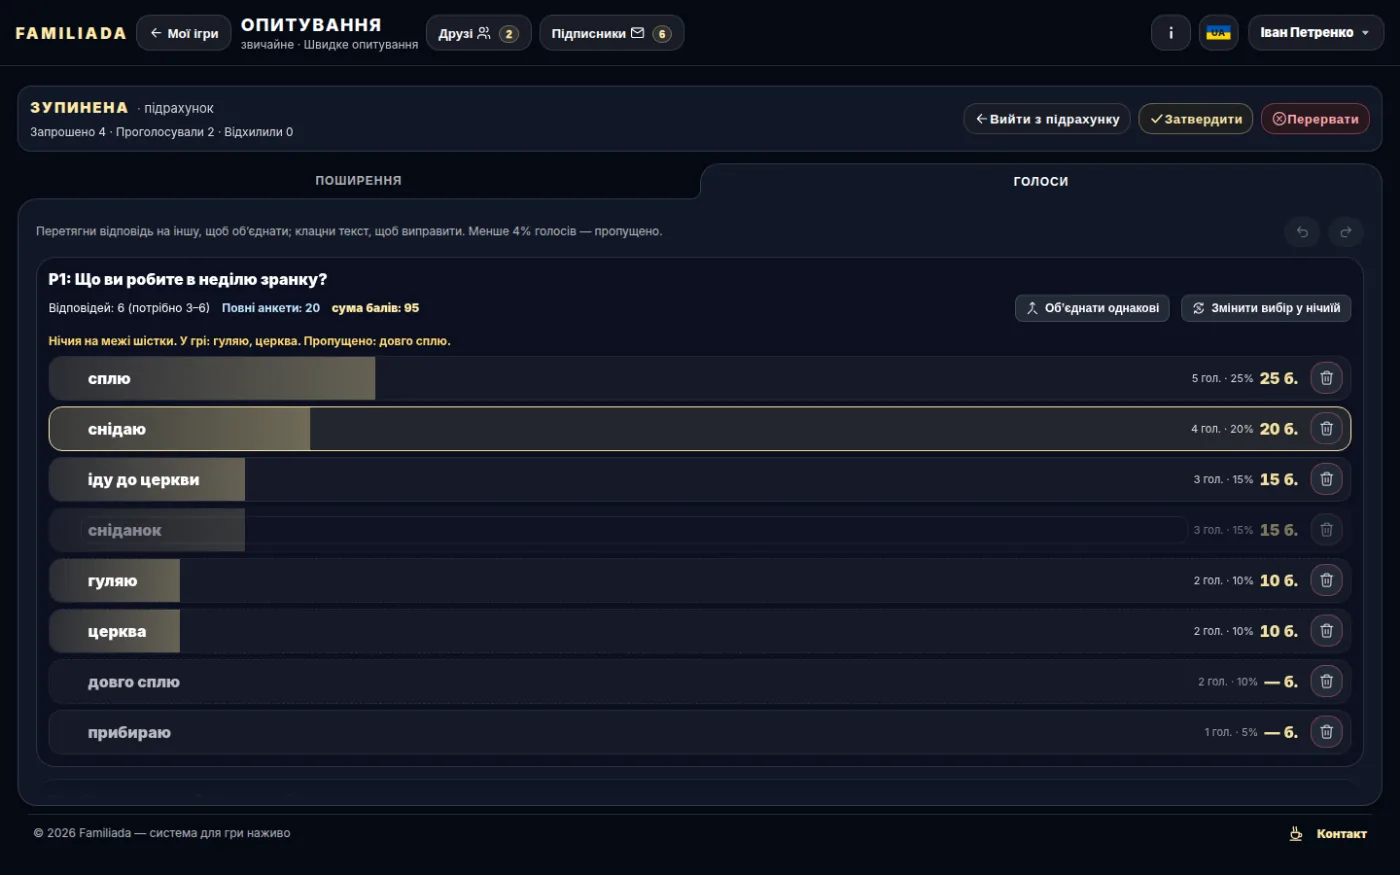This screenshot has width=1400, height=875.
Task: Click the "ЗУПИНЕНА" status label
Action: (x=79, y=108)
